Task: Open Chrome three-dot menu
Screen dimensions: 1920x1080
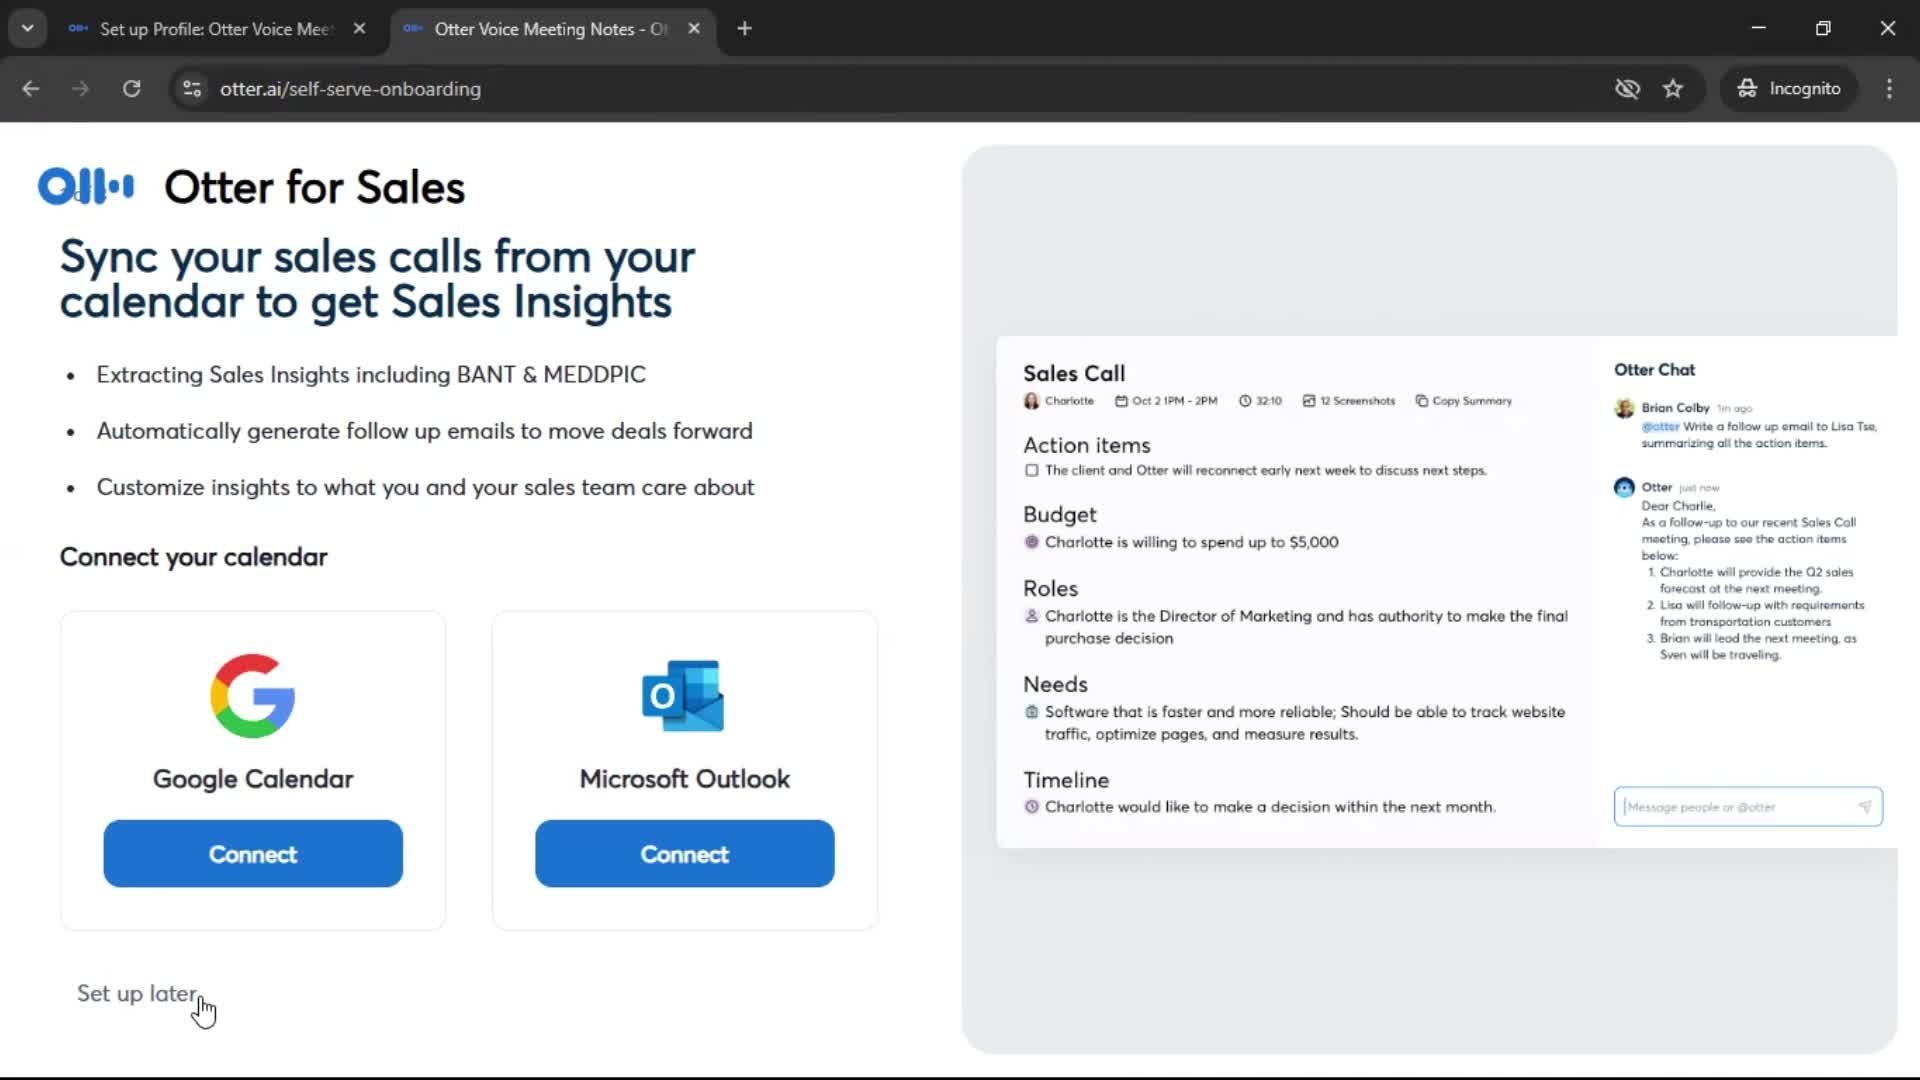Action: click(x=1889, y=89)
